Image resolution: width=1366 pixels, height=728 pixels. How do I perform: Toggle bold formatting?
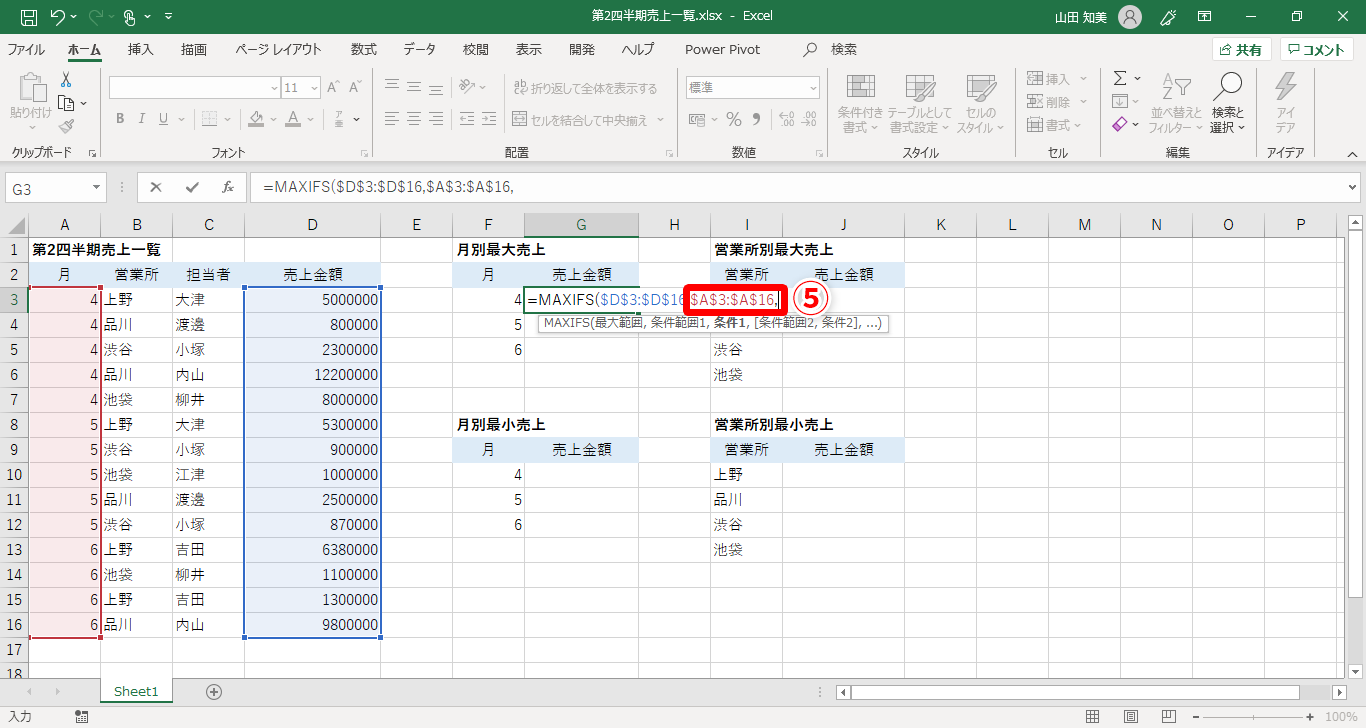point(119,119)
